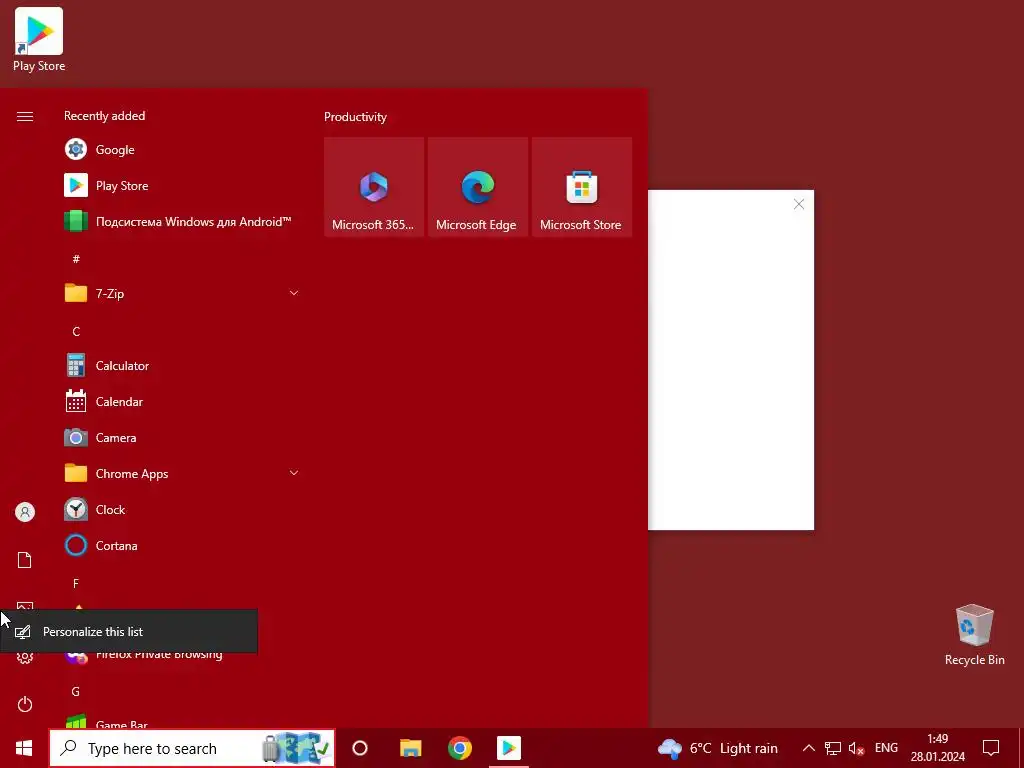The height and width of the screenshot is (768, 1024).
Task: Launch Play Store from Recently added list
Action: pos(182,185)
